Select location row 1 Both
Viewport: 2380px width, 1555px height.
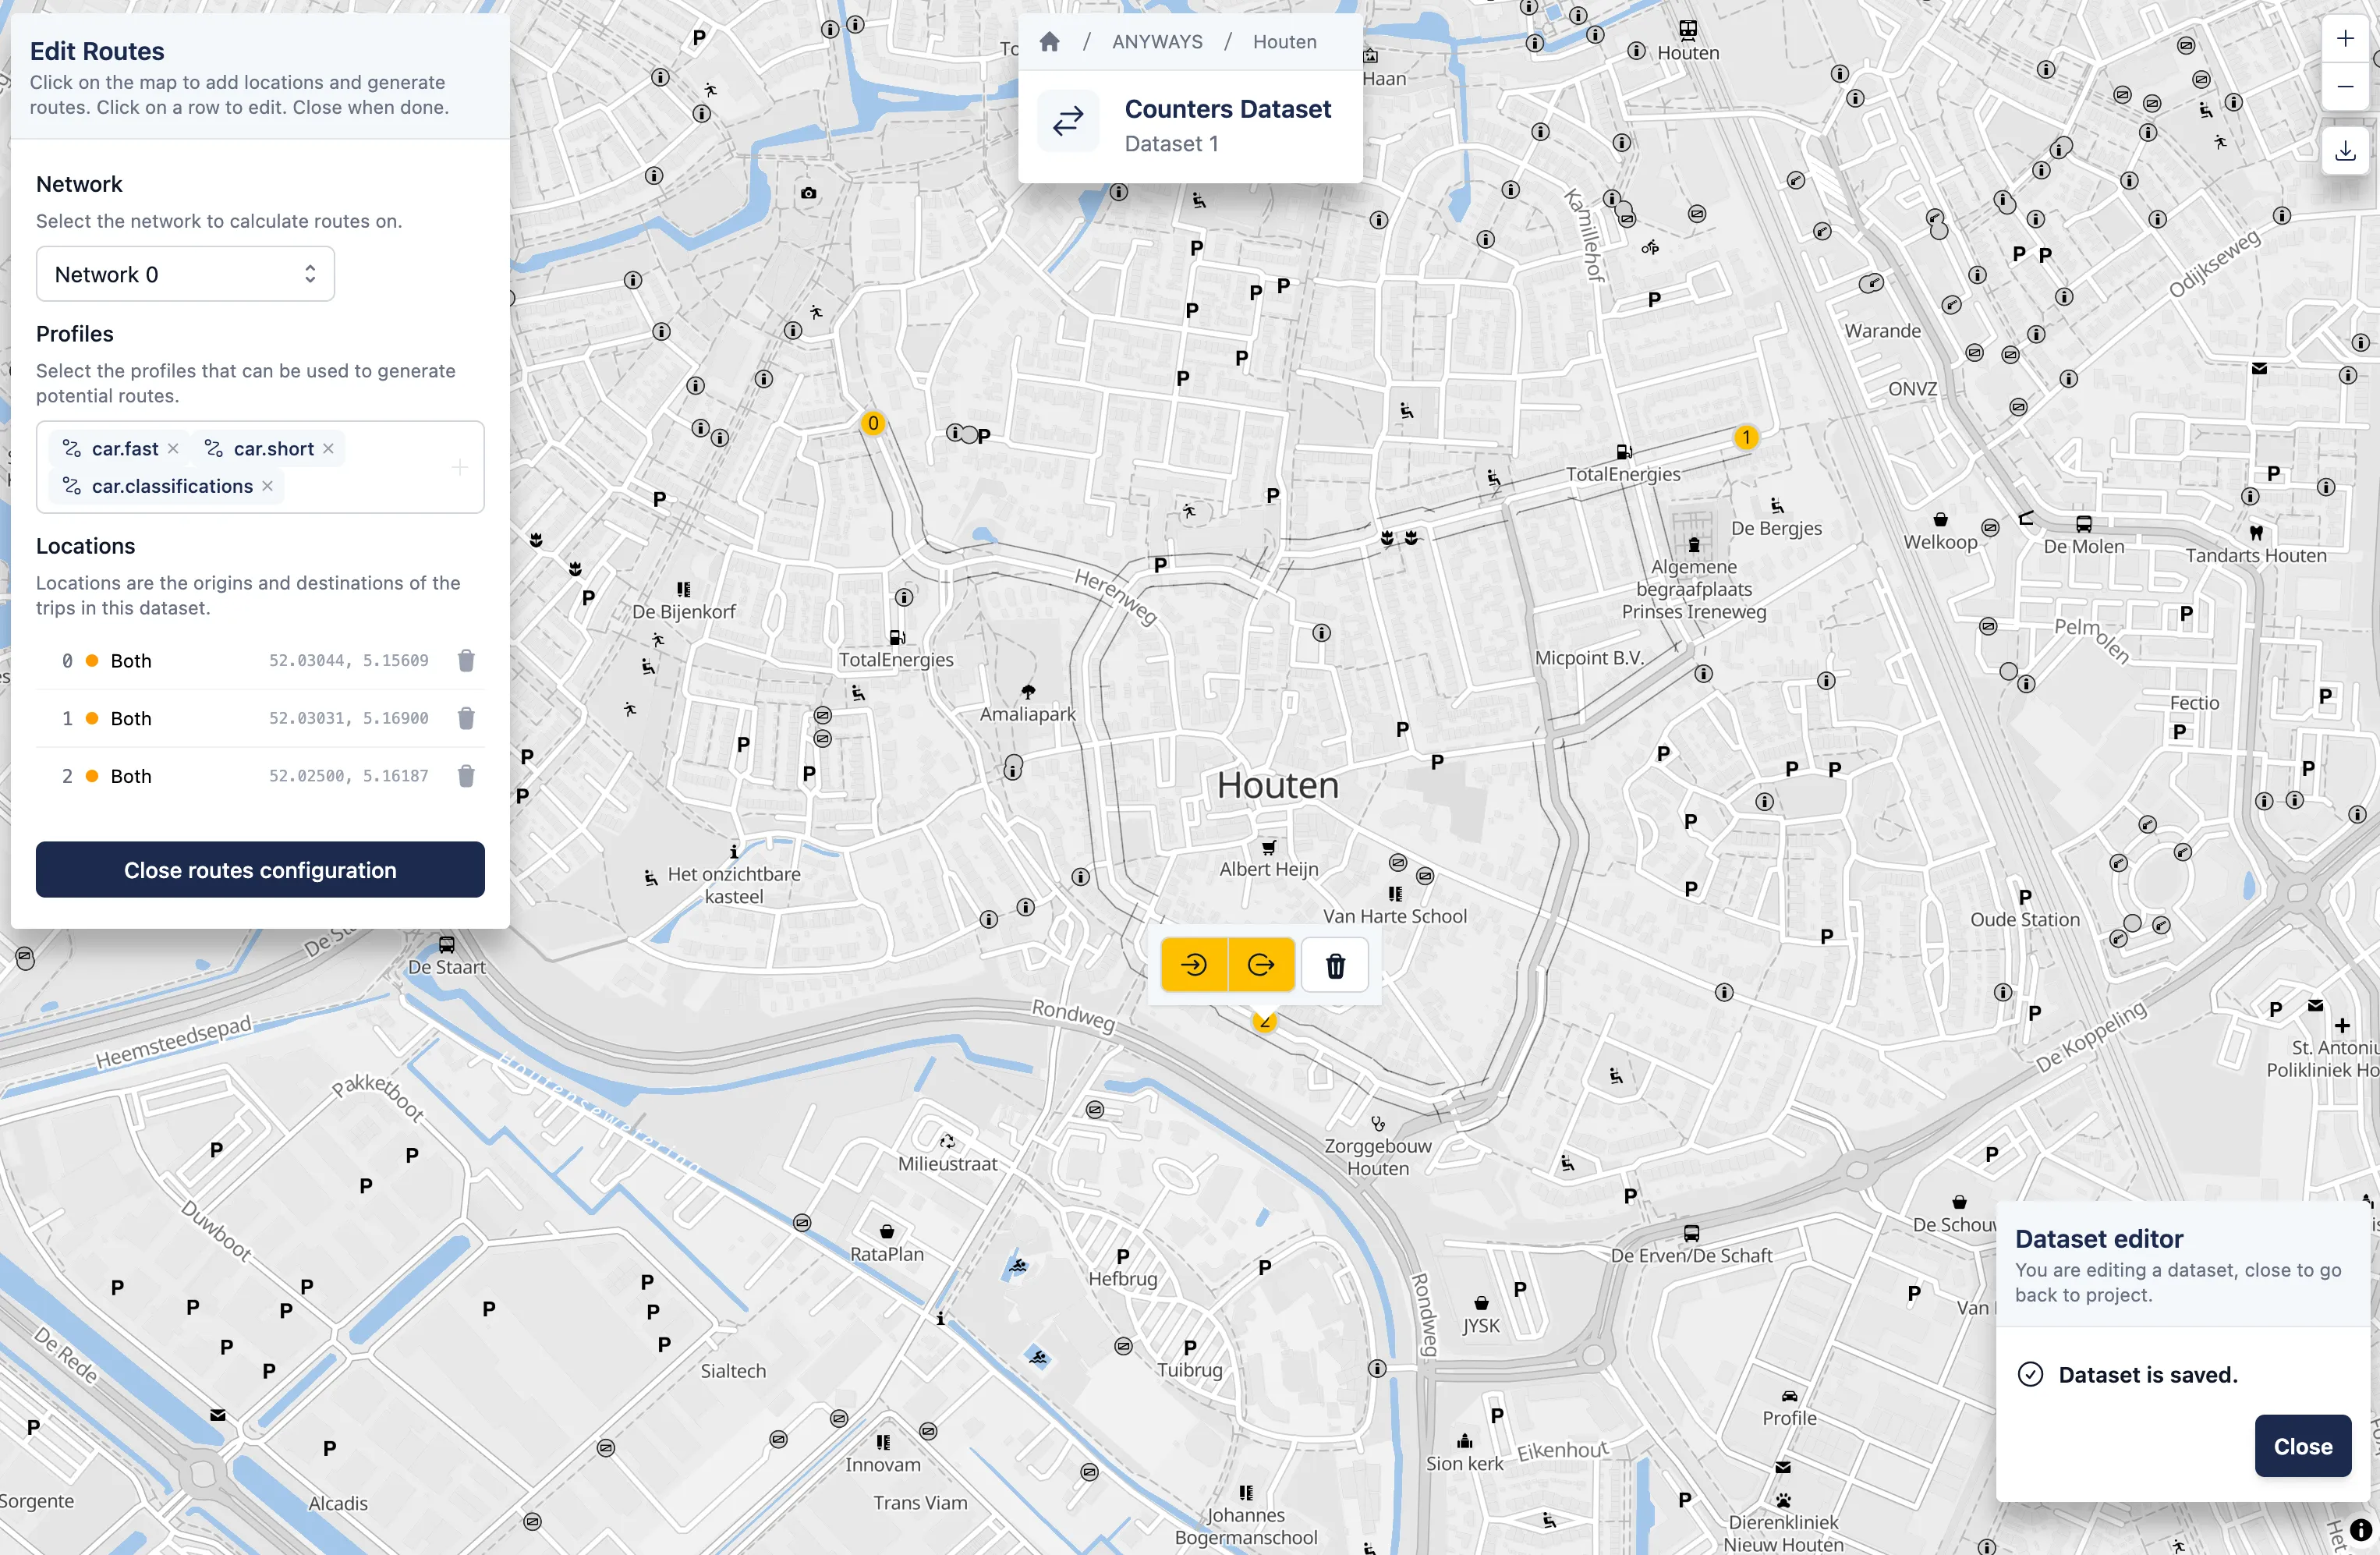[x=260, y=719]
